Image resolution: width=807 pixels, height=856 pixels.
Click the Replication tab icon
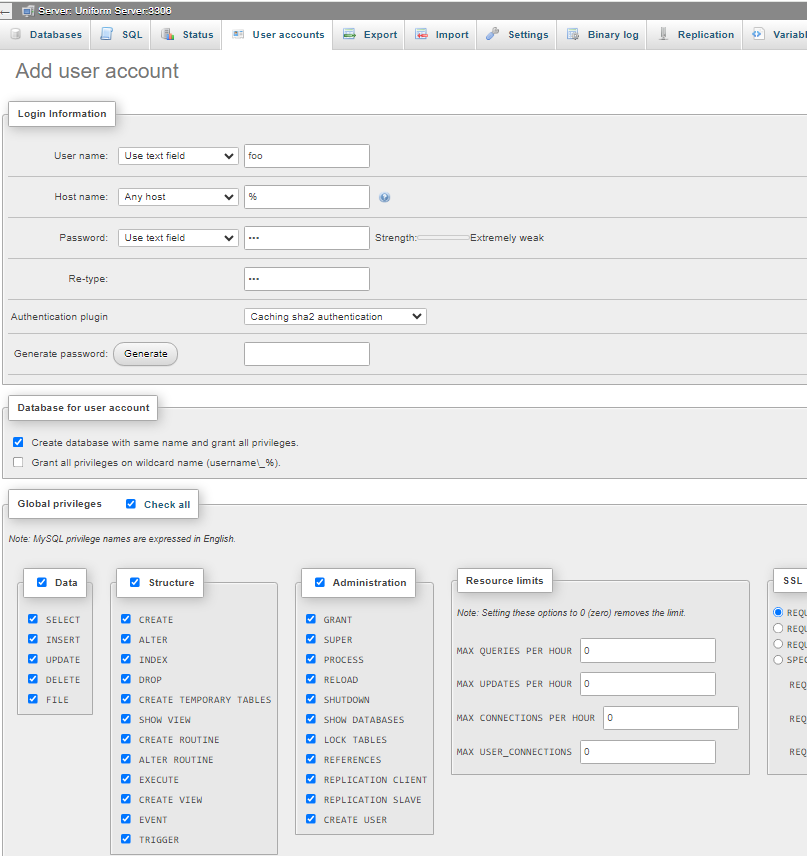[663, 34]
